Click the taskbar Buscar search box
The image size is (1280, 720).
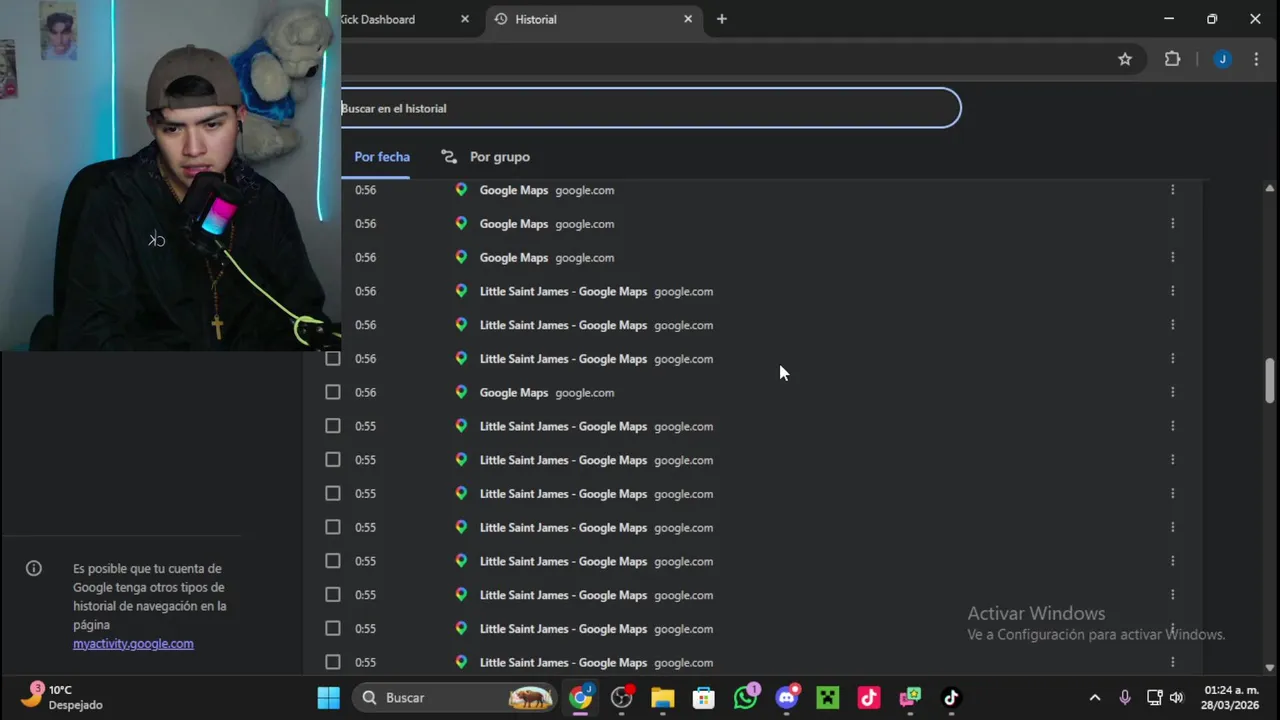pos(456,698)
